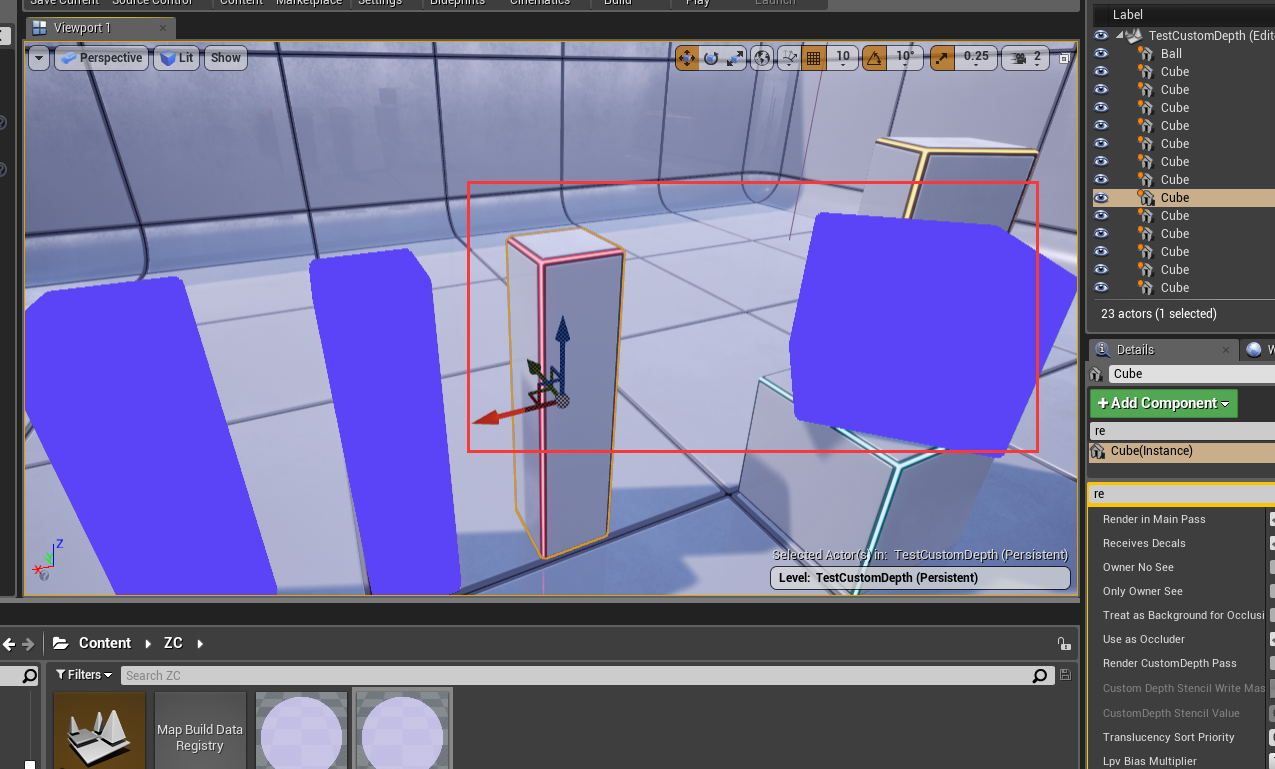Click the back navigation arrow in the Content Browser
Image resolution: width=1275 pixels, height=769 pixels.
click(x=8, y=644)
